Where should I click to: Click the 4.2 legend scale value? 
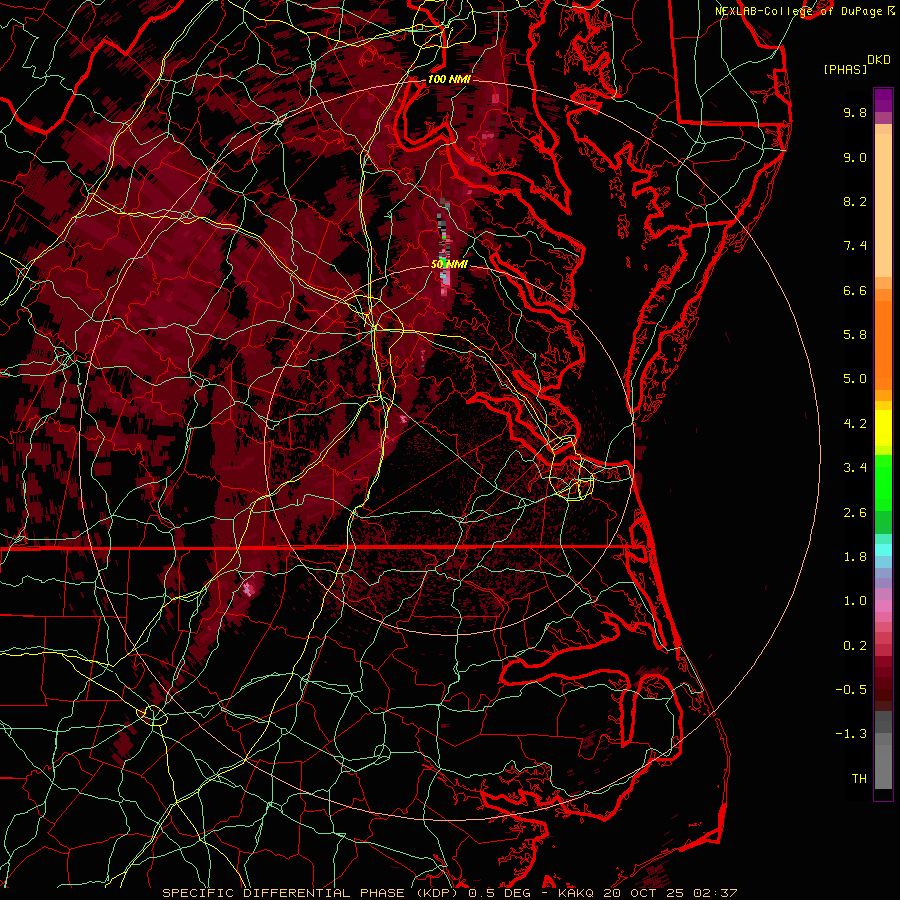855,424
